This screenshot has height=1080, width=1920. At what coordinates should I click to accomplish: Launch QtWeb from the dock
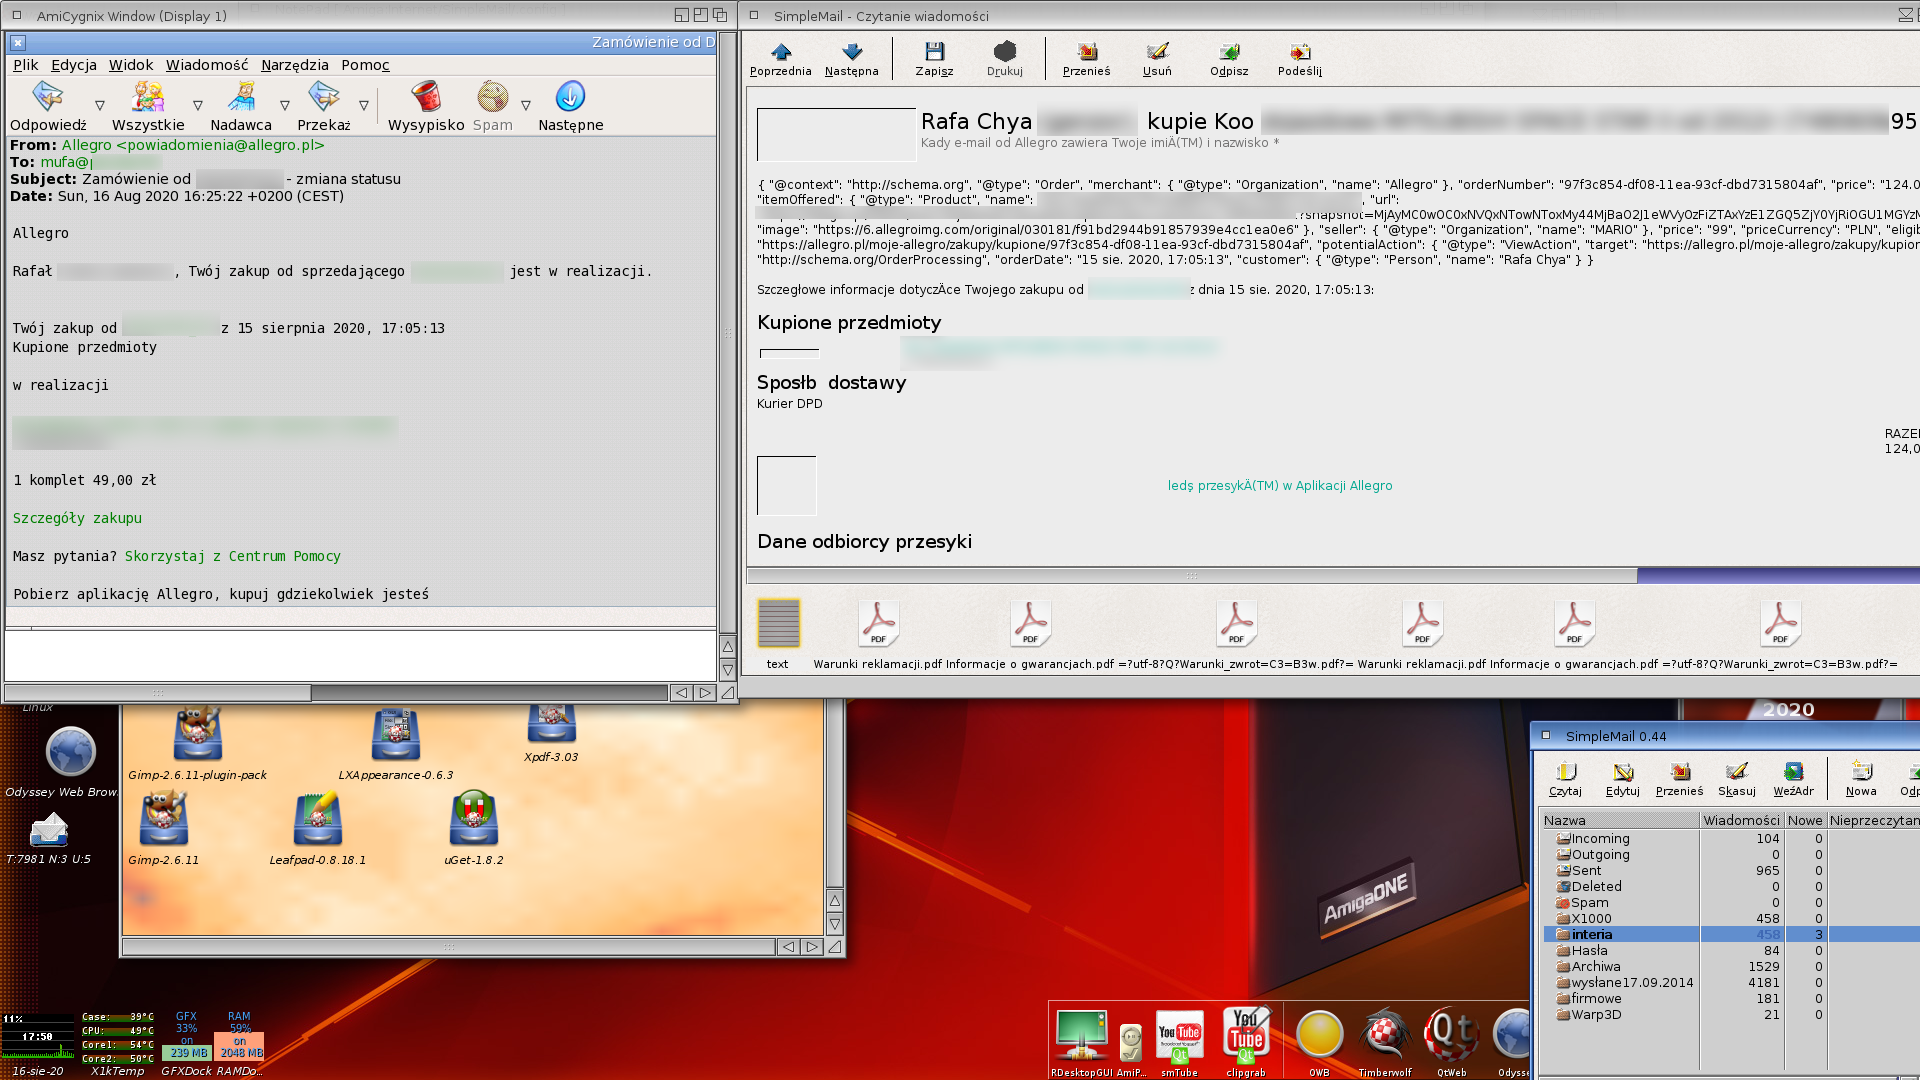click(x=1452, y=1035)
